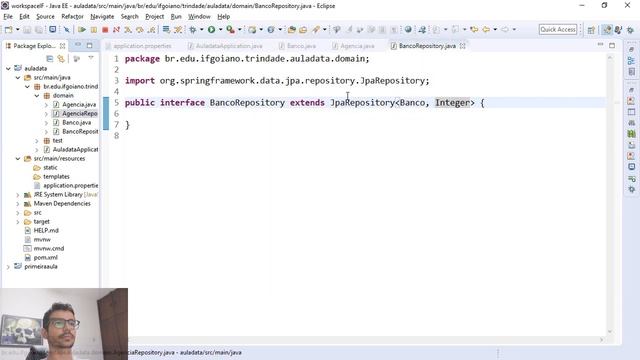Image resolution: width=640 pixels, height=360 pixels.
Task: Expand Maven Dependencies
Action: point(18,204)
